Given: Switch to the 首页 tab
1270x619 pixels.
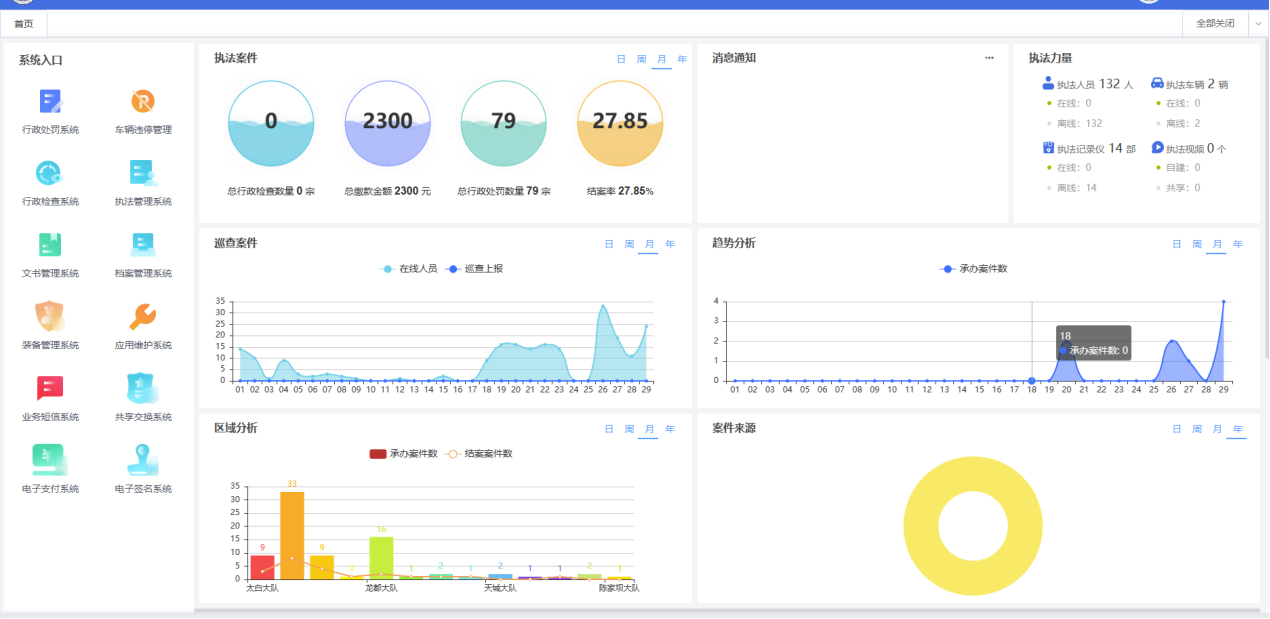Looking at the screenshot, I should pyautogui.click(x=23, y=23).
